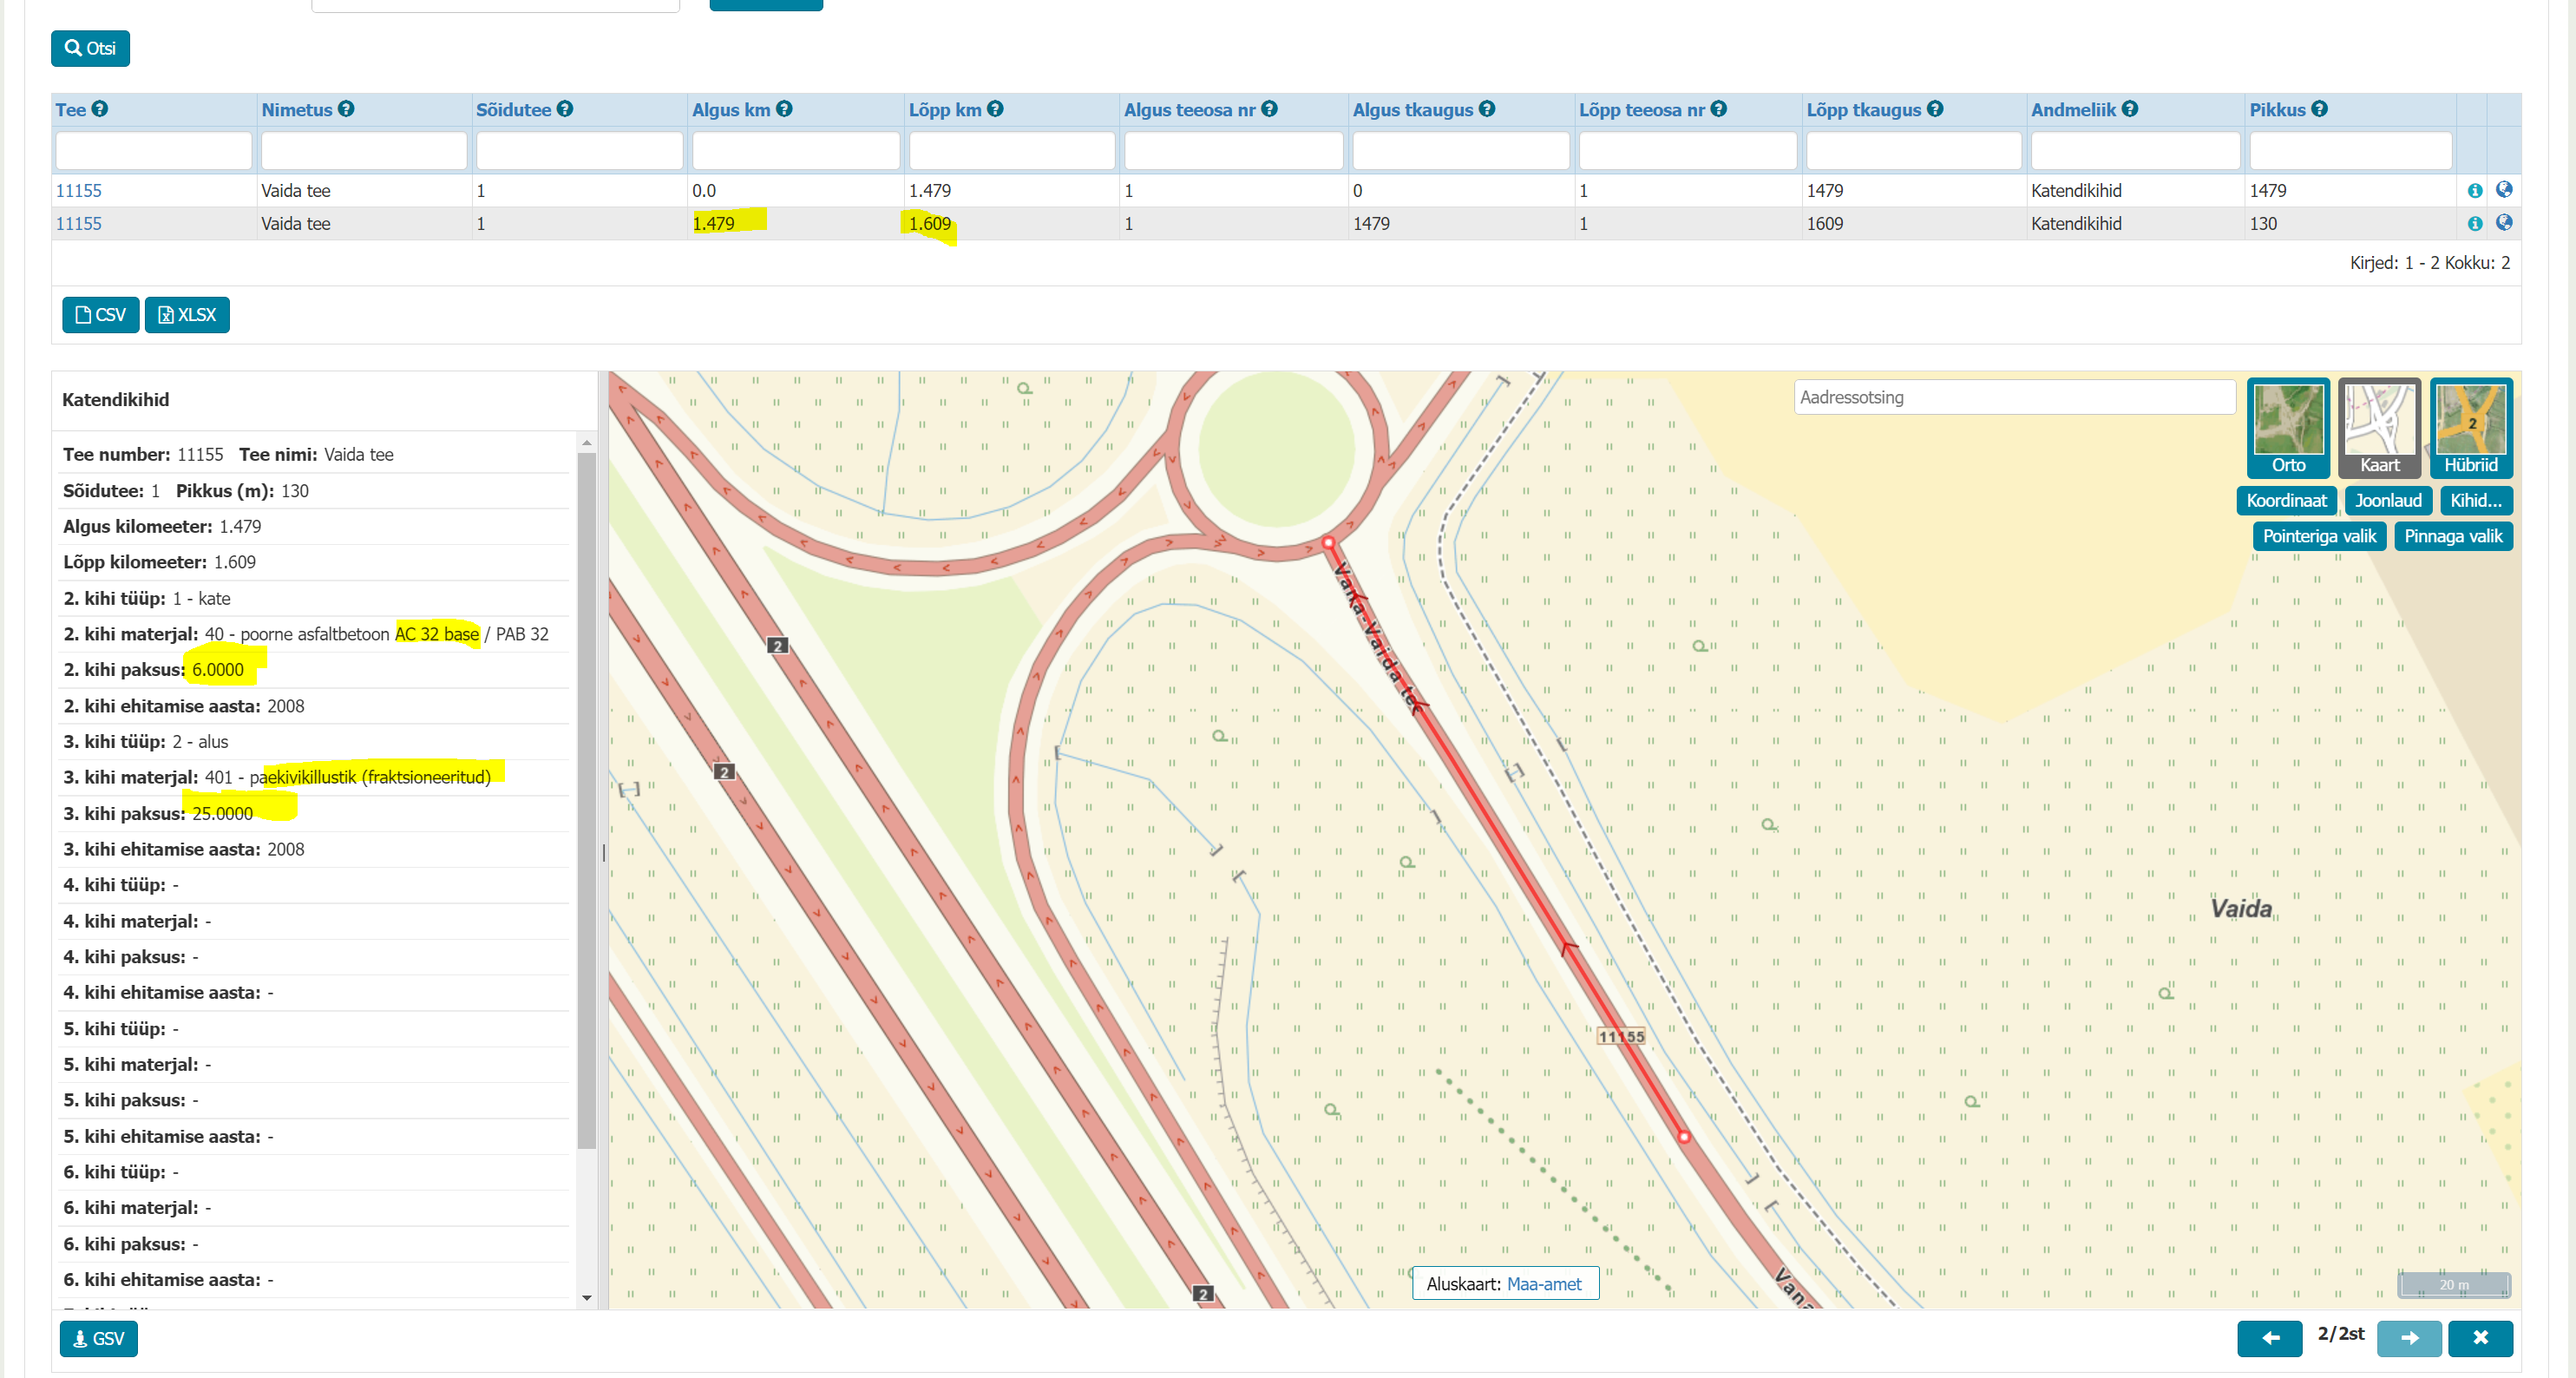
Task: Open road 11155 link in second row
Action: (79, 223)
